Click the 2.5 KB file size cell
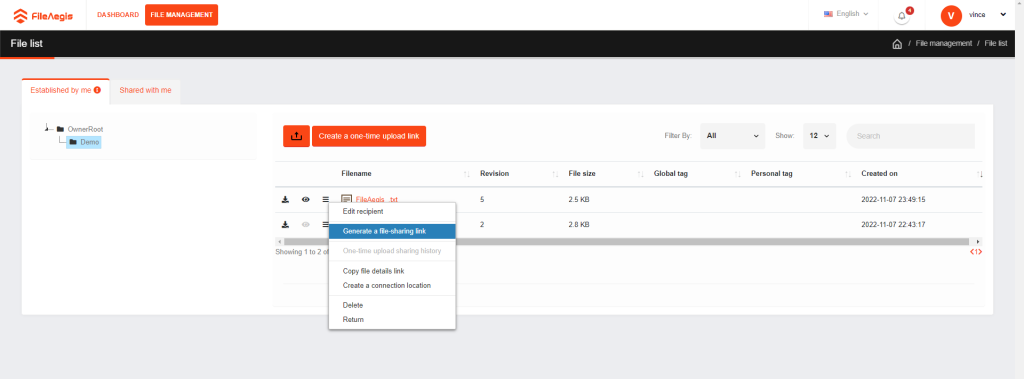 (579, 199)
